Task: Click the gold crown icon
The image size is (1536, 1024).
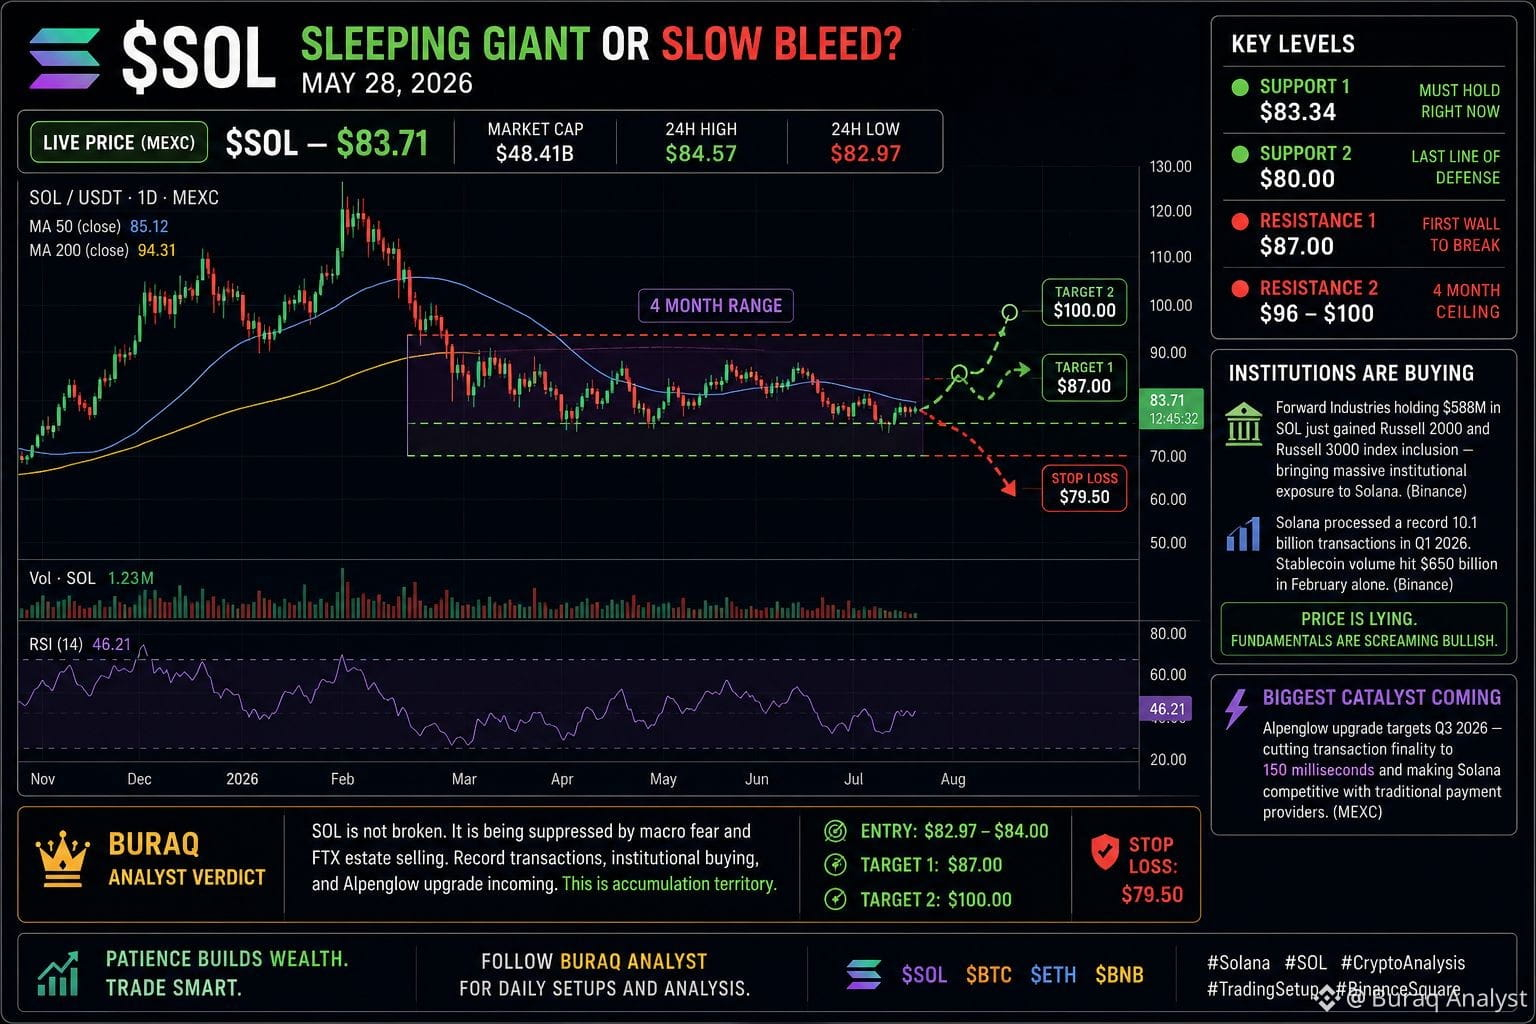Action: click(x=63, y=859)
